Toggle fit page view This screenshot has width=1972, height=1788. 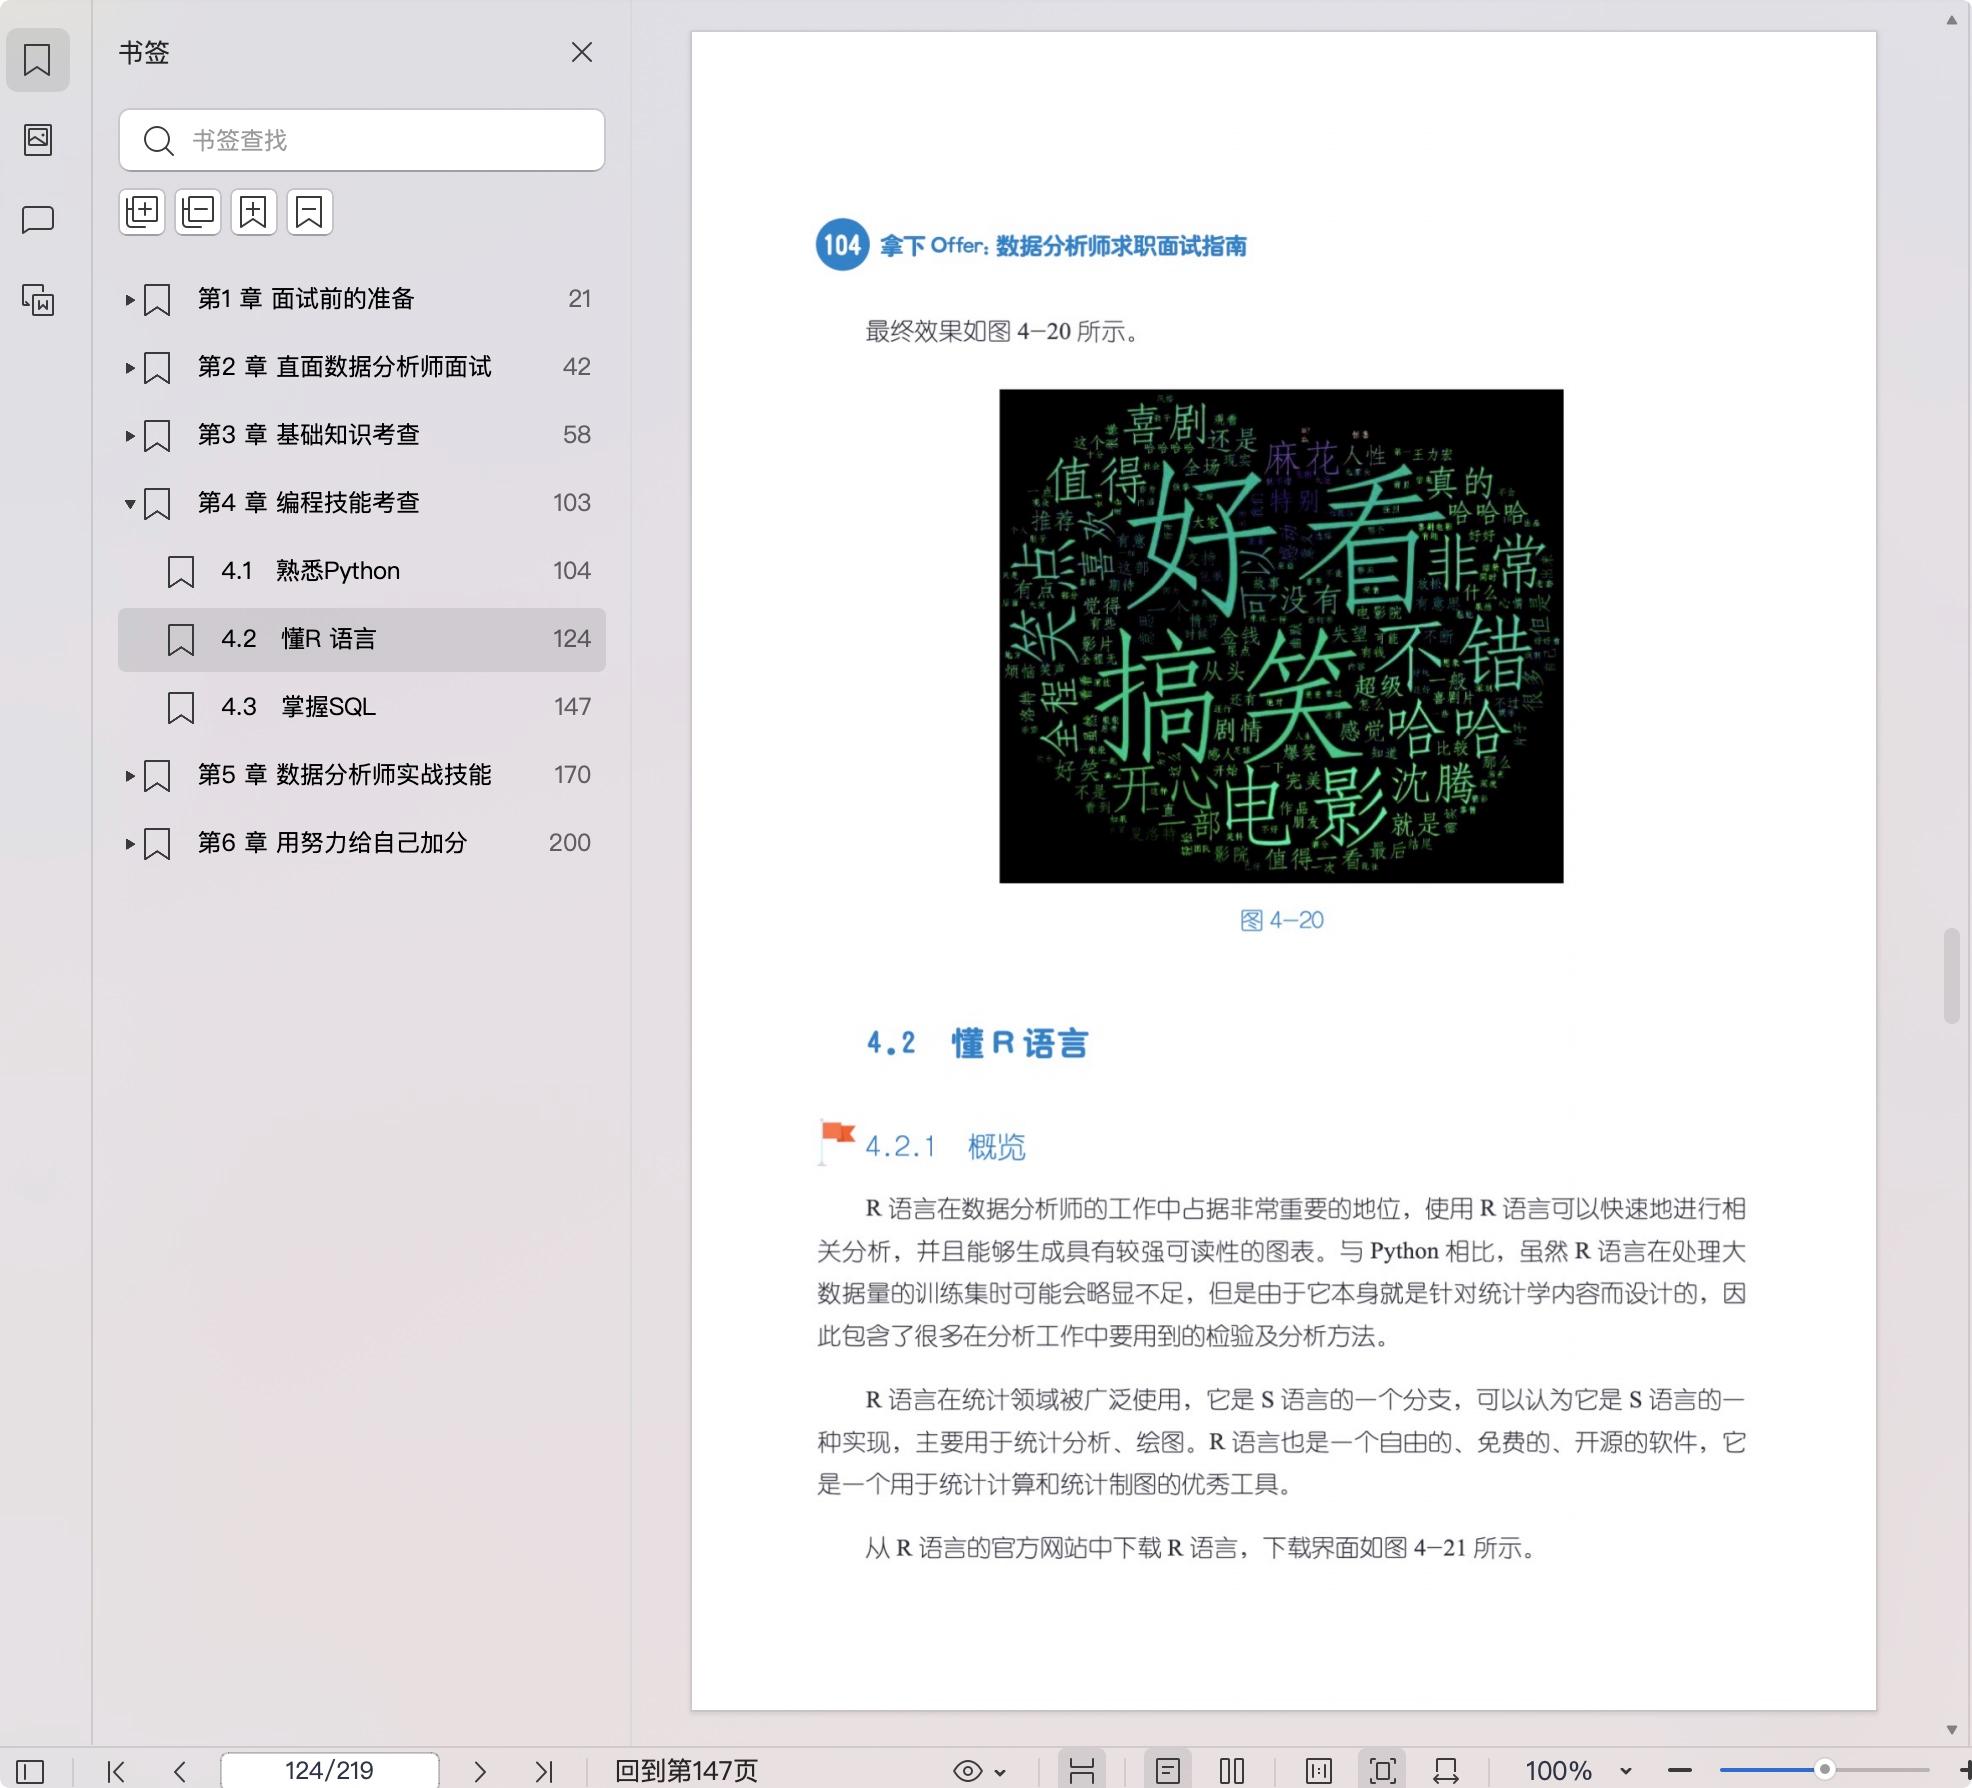tap(1383, 1771)
